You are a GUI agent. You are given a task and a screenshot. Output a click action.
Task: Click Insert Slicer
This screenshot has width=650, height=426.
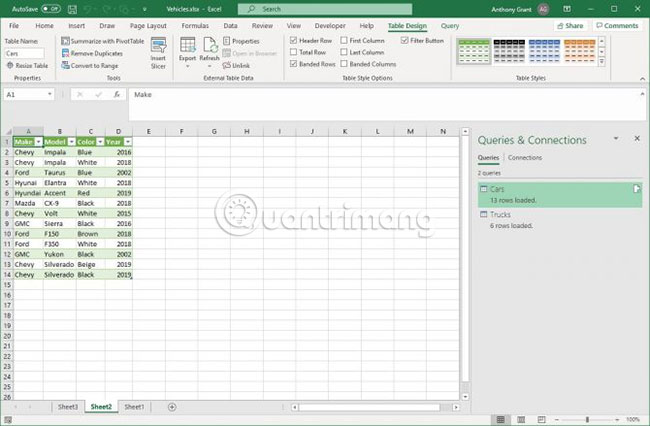point(158,53)
